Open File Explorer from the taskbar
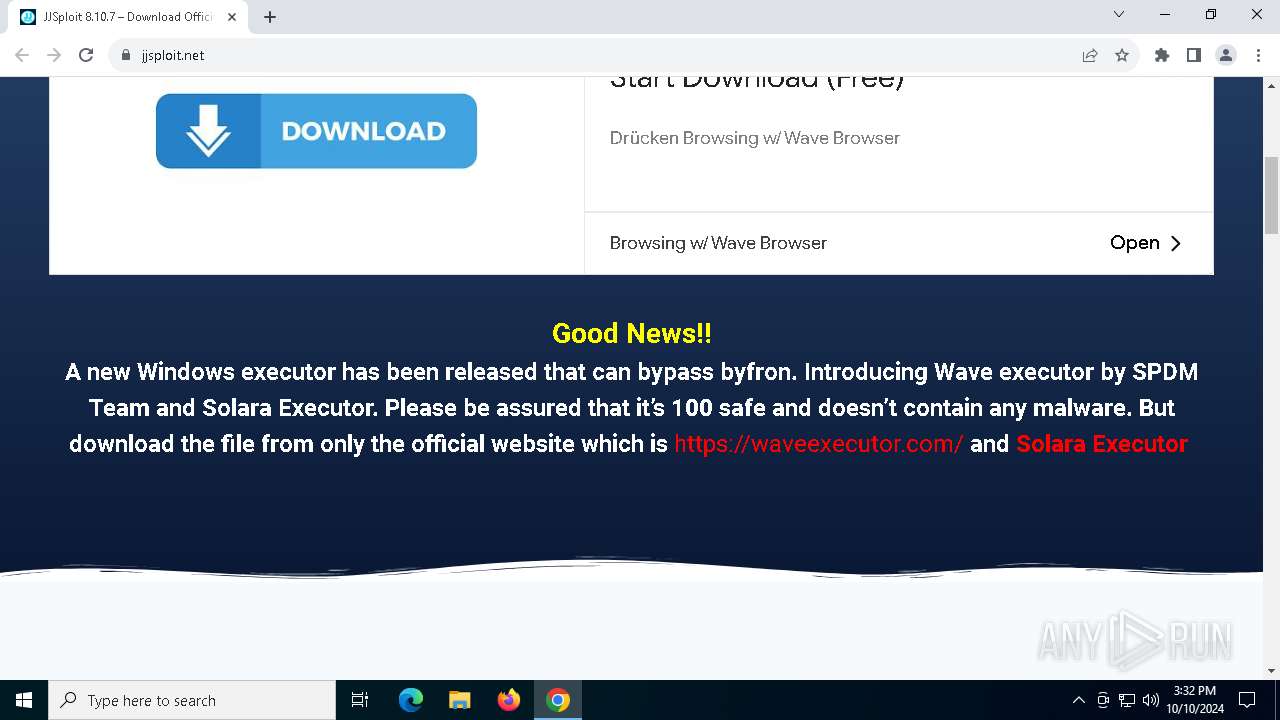 pos(460,700)
